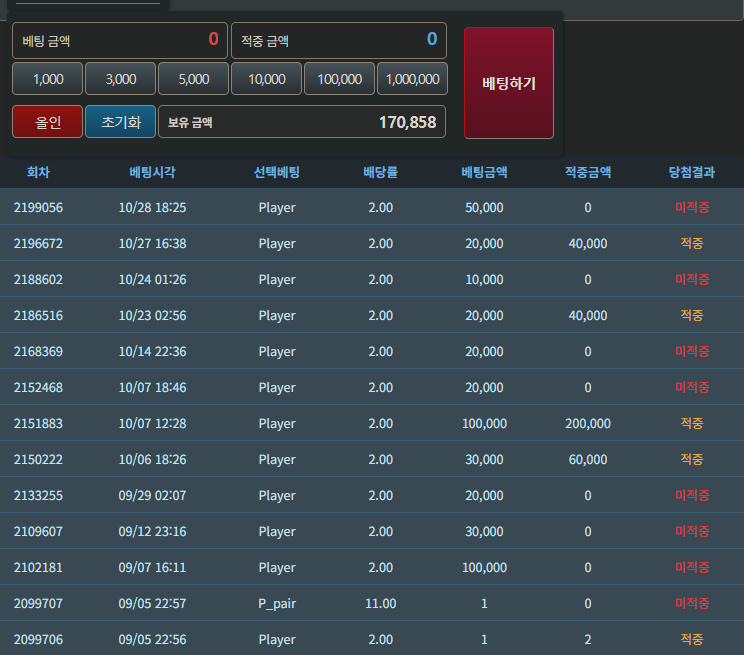Click bet time 10/23 02:56

pyautogui.click(x=152, y=316)
